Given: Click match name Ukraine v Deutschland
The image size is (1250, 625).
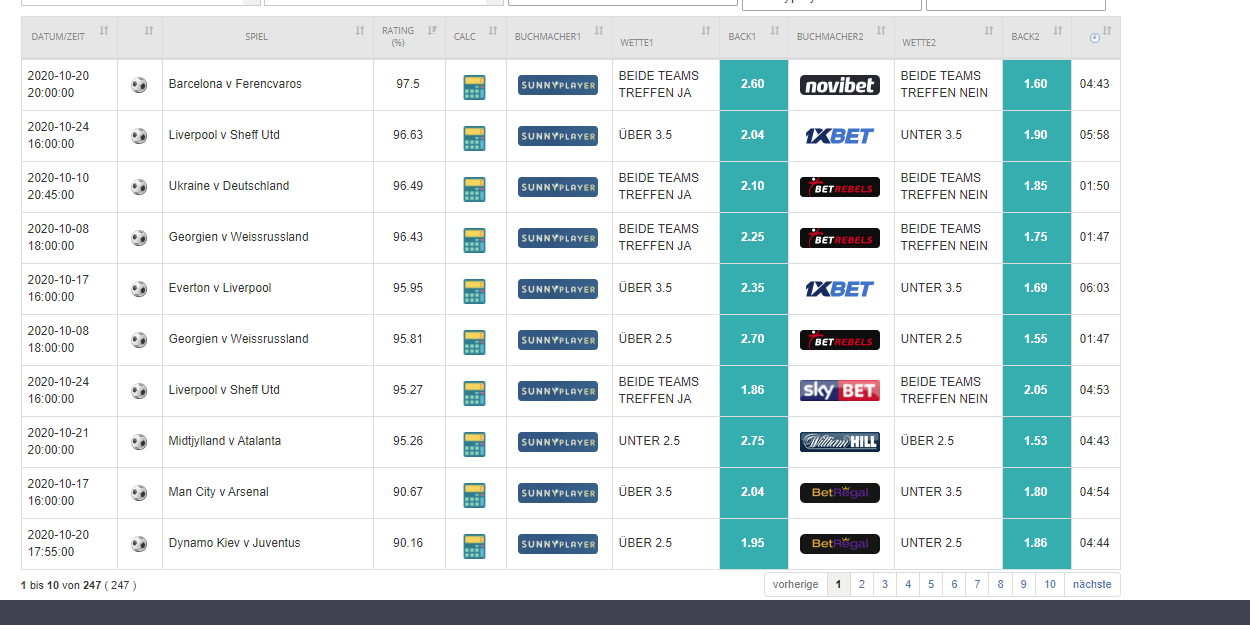Looking at the screenshot, I should point(229,186).
